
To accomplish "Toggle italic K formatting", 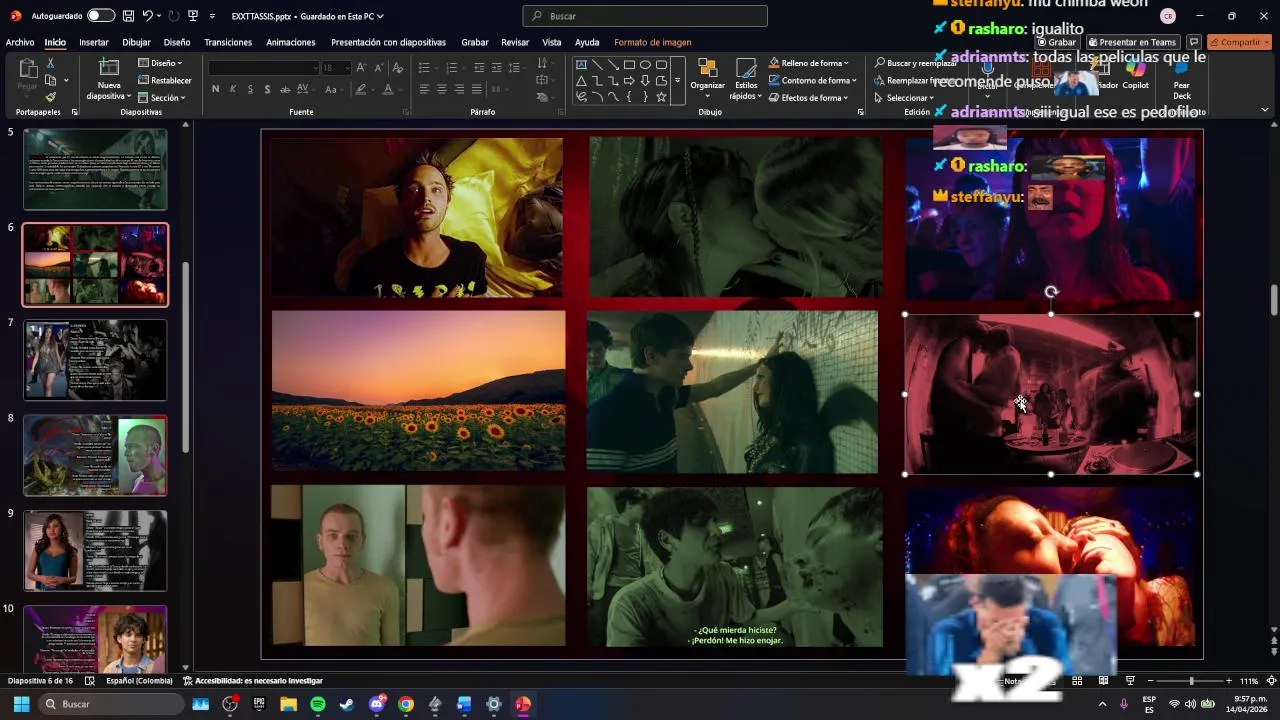I will coord(233,89).
